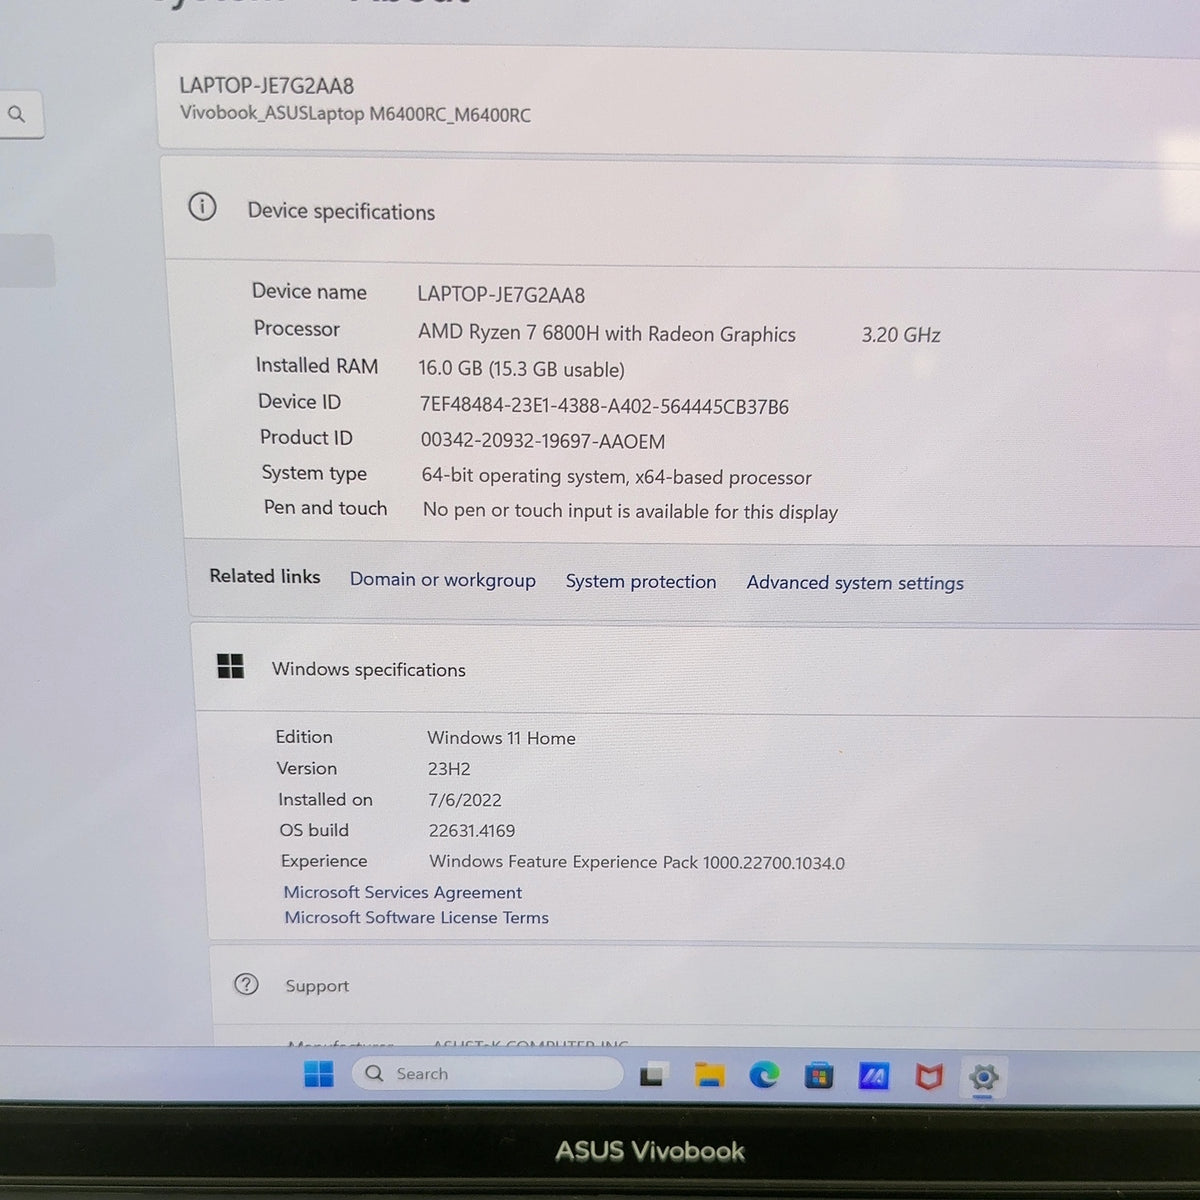Click the Windows logo beside Windows specifications
Viewport: 1200px width, 1200px height.
tap(230, 666)
